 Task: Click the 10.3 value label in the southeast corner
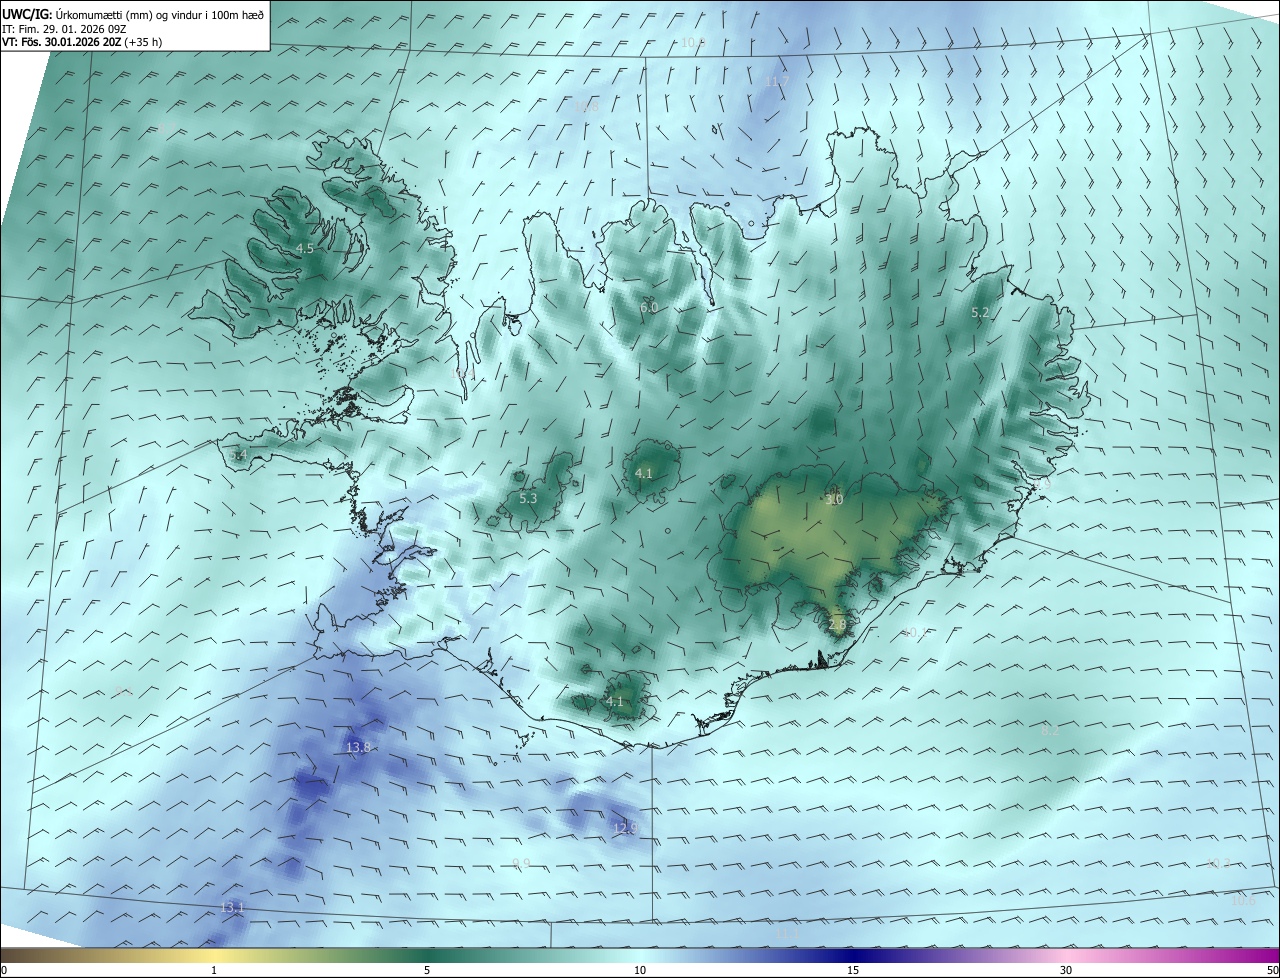[x=1219, y=863]
